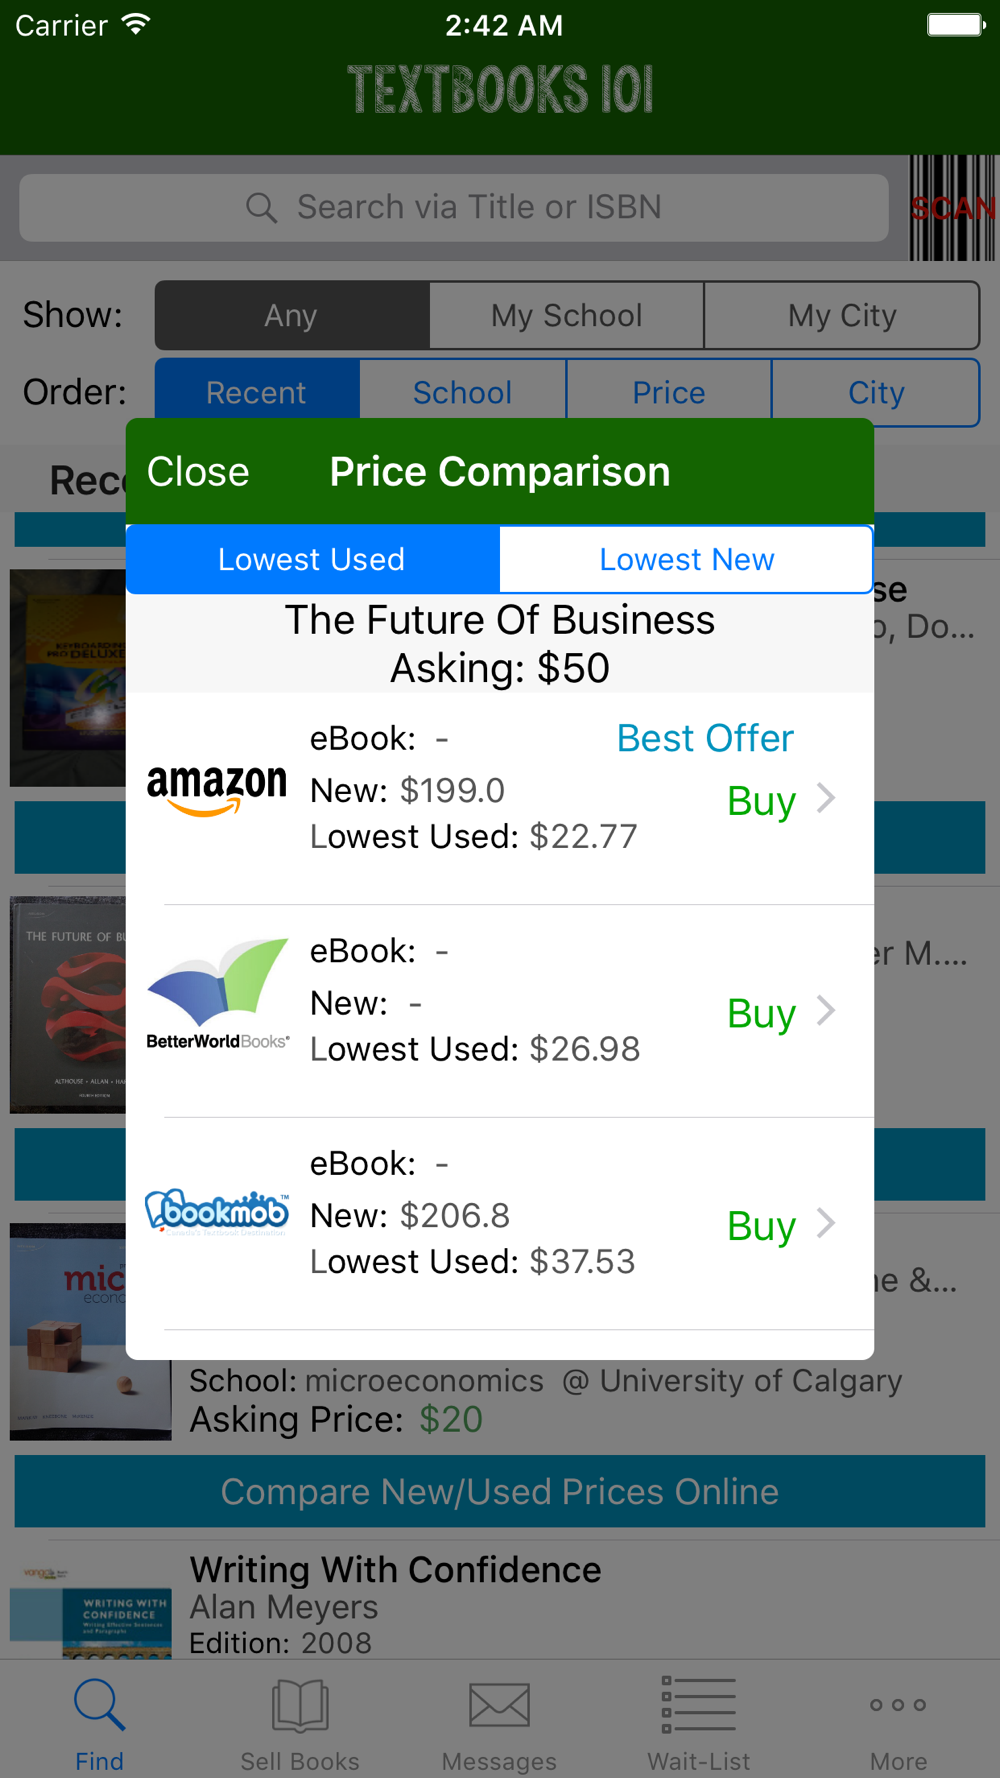Open Sell Books tab

click(x=299, y=1722)
